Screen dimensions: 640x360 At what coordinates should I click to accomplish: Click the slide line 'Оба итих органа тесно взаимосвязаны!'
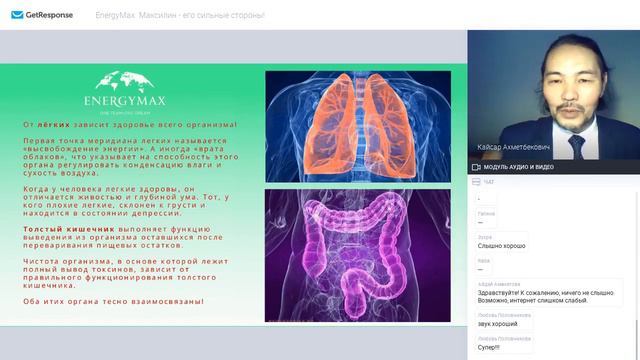point(113,302)
